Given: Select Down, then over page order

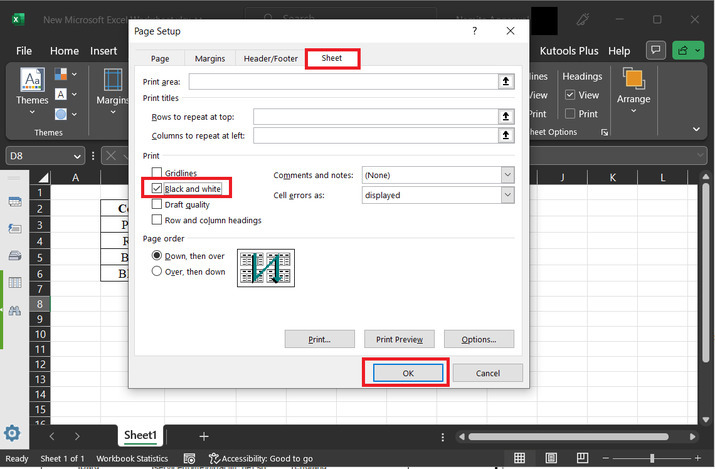Looking at the screenshot, I should (x=156, y=255).
